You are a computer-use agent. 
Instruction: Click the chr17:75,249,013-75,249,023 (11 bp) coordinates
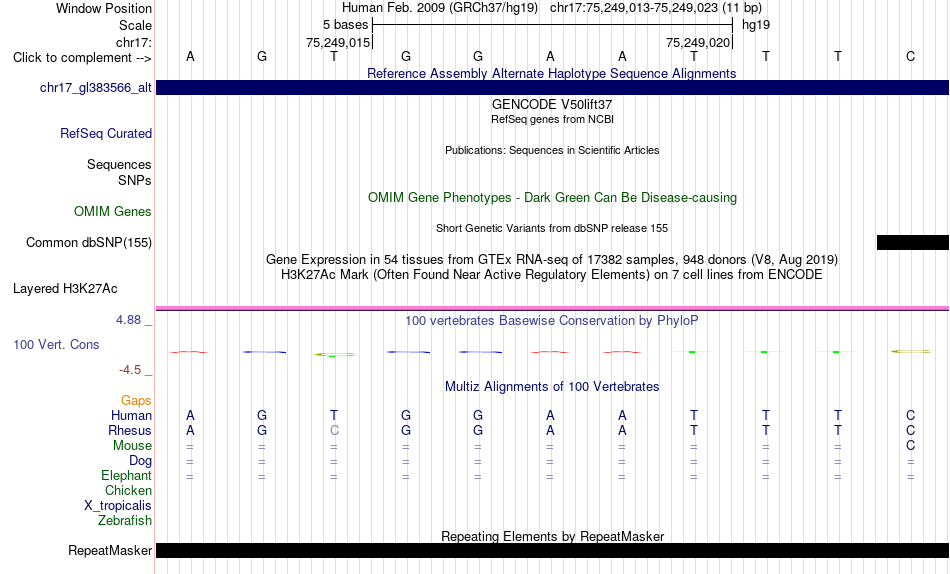(x=656, y=8)
